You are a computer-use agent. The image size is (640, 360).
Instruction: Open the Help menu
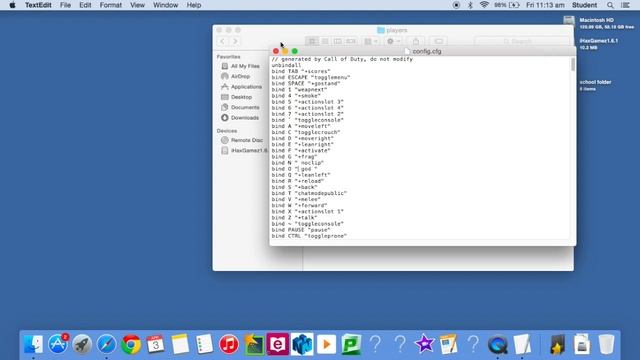(x=194, y=5)
